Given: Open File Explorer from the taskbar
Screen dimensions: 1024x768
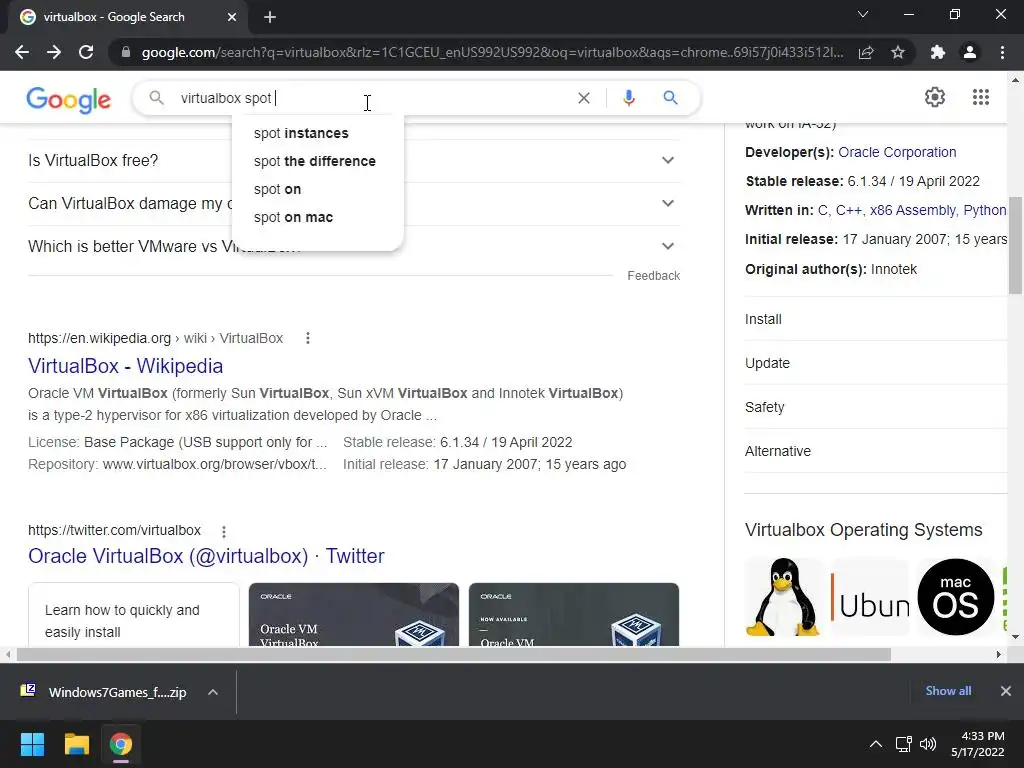Looking at the screenshot, I should pos(76,744).
